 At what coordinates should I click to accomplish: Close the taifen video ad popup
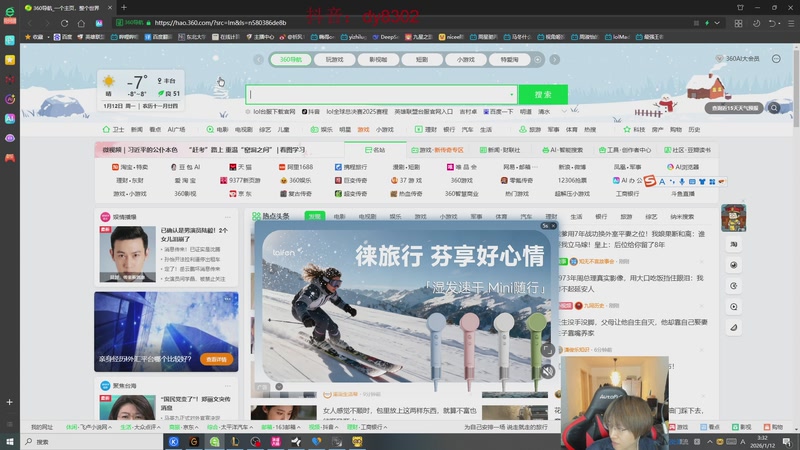click(x=554, y=226)
